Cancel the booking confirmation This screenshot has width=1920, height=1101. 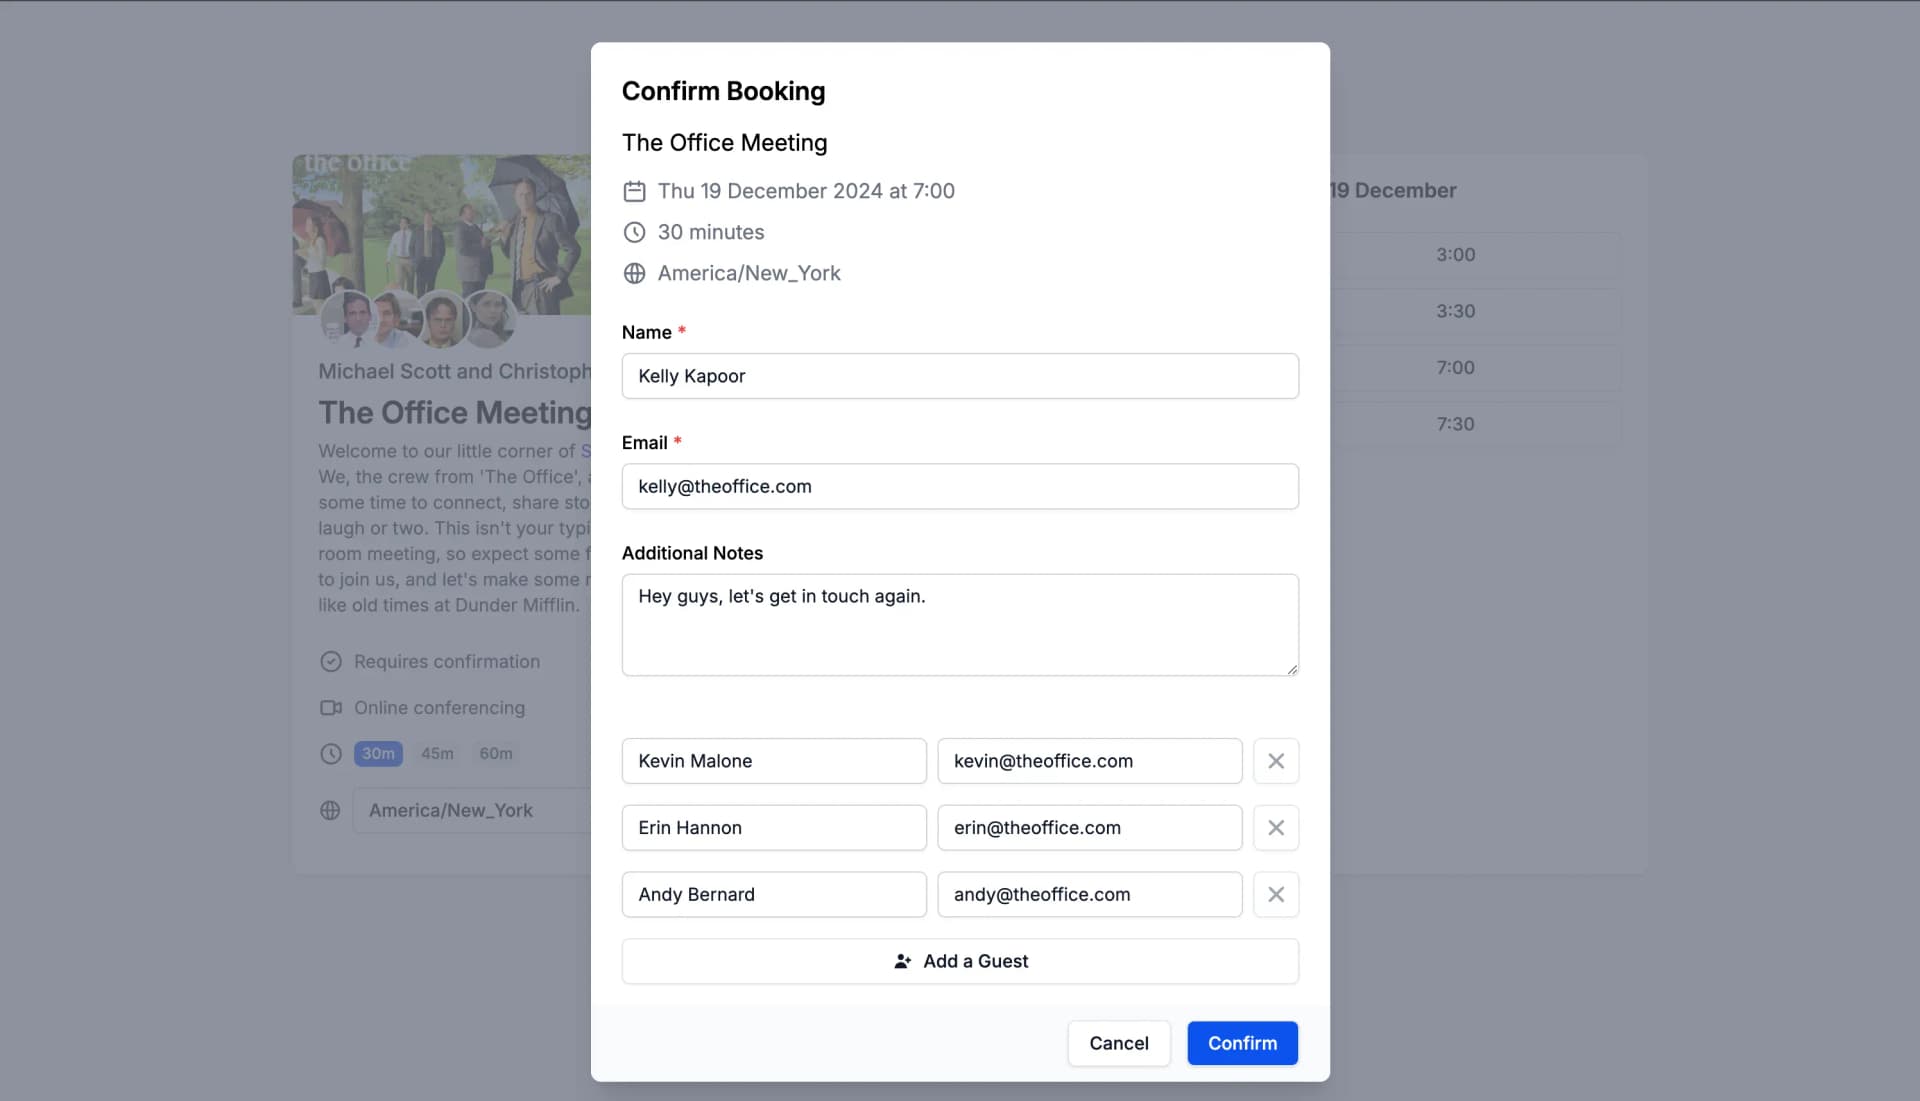1118,1043
